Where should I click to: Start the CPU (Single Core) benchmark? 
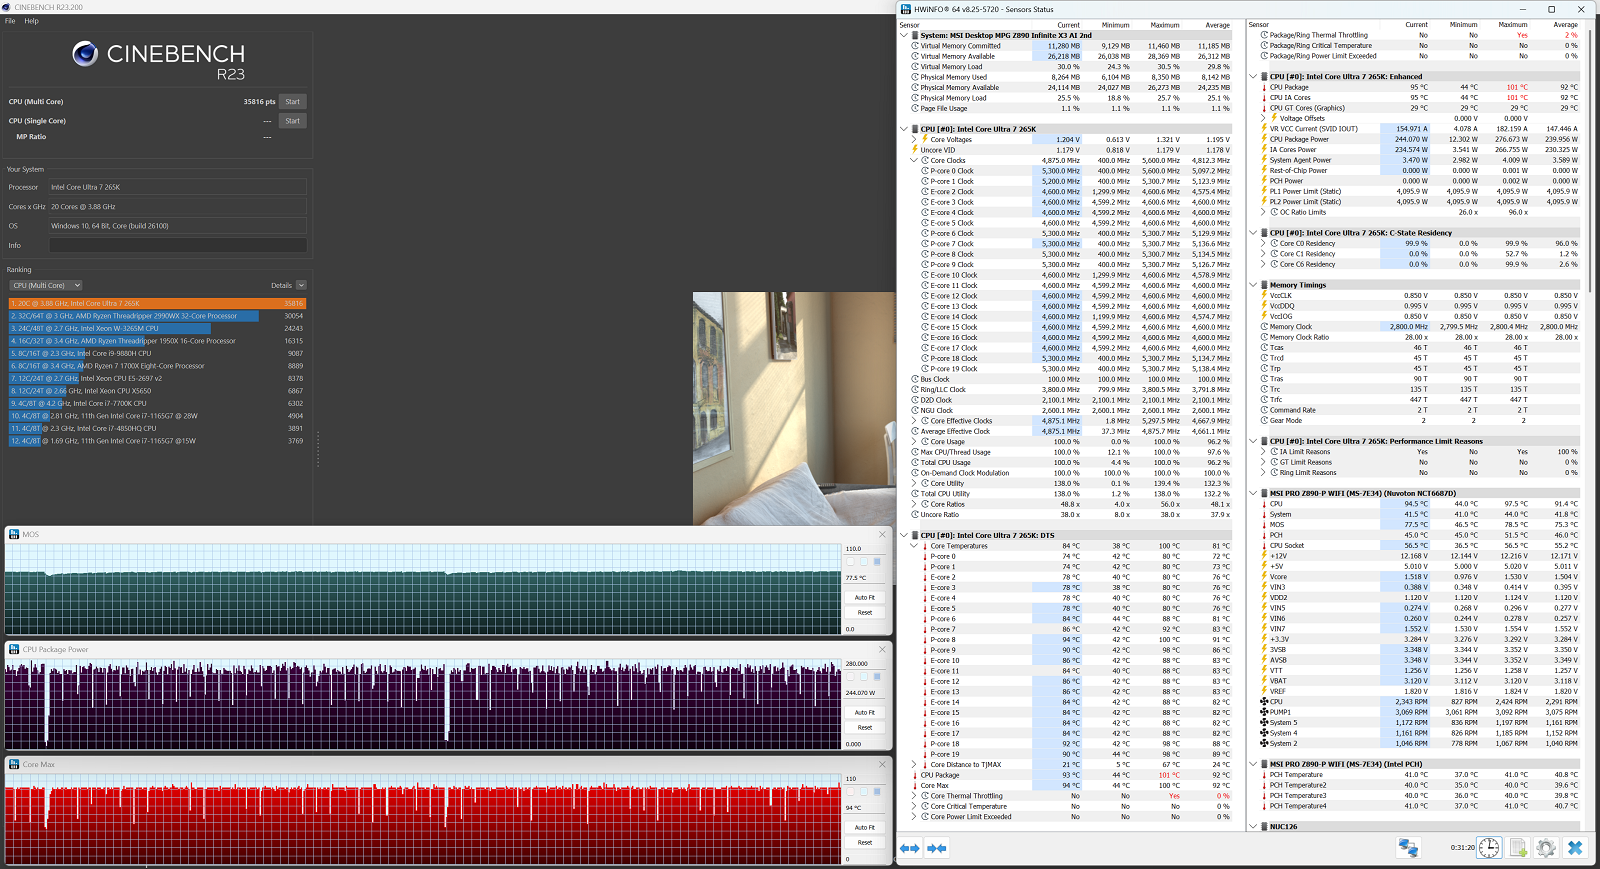click(292, 121)
